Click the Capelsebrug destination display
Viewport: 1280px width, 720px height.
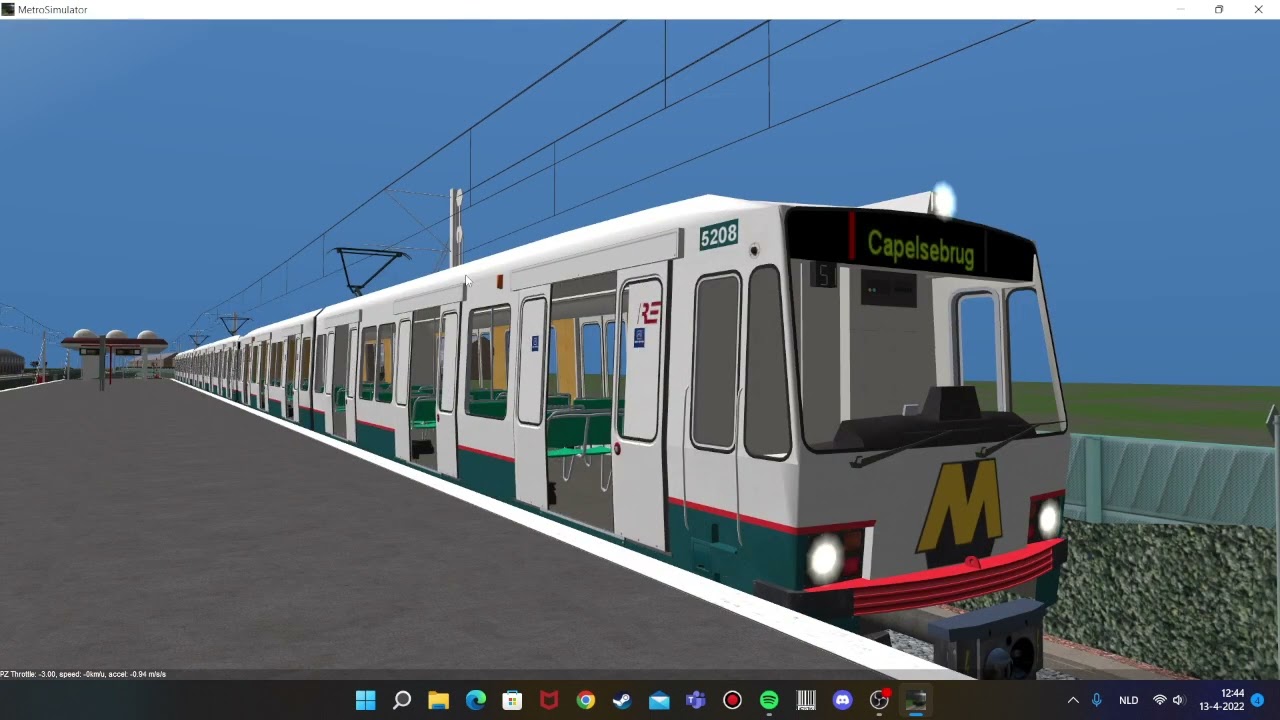point(920,247)
